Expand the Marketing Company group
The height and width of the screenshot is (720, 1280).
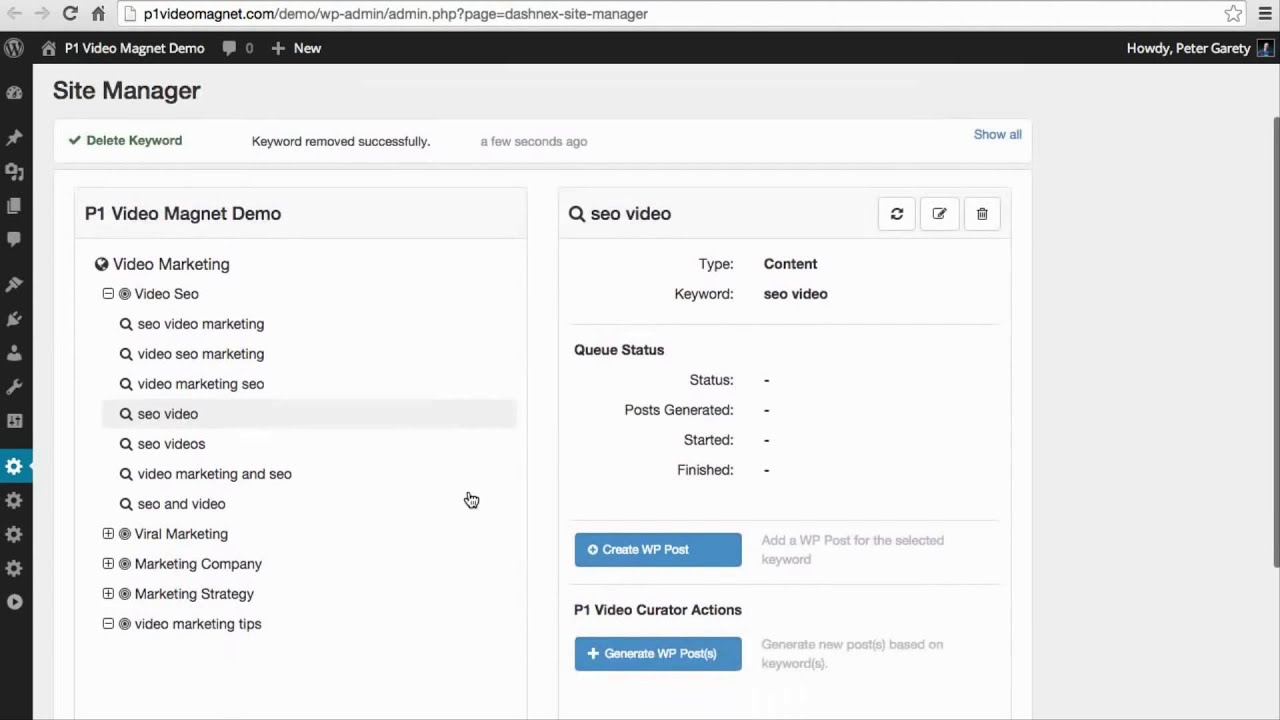108,564
